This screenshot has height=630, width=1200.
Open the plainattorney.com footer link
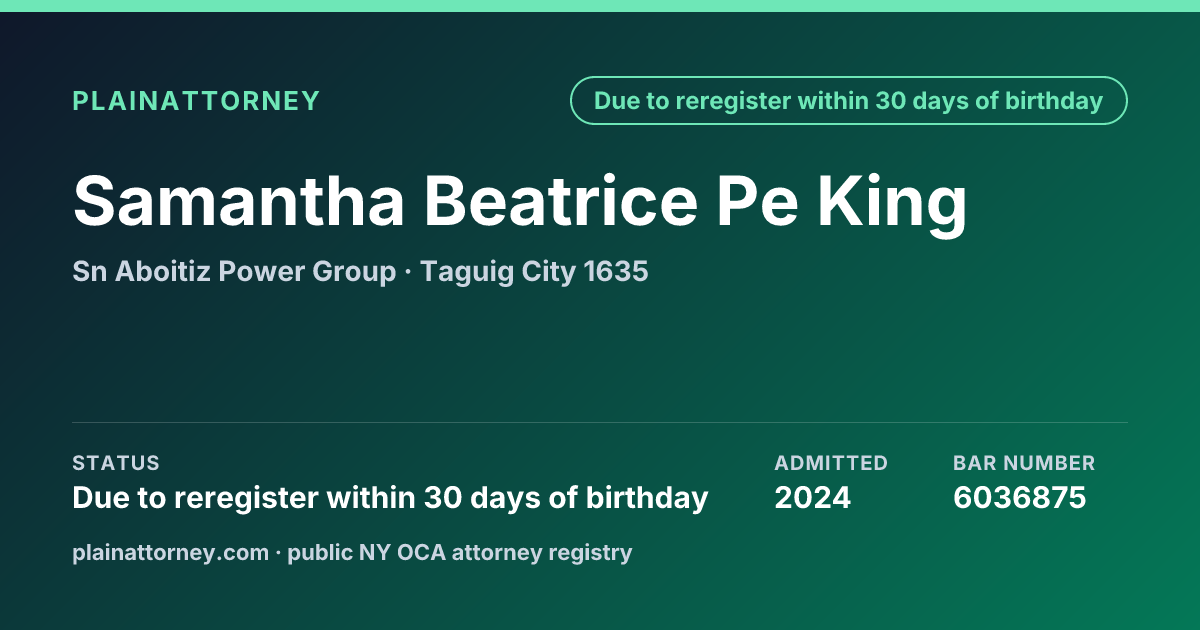(171, 552)
